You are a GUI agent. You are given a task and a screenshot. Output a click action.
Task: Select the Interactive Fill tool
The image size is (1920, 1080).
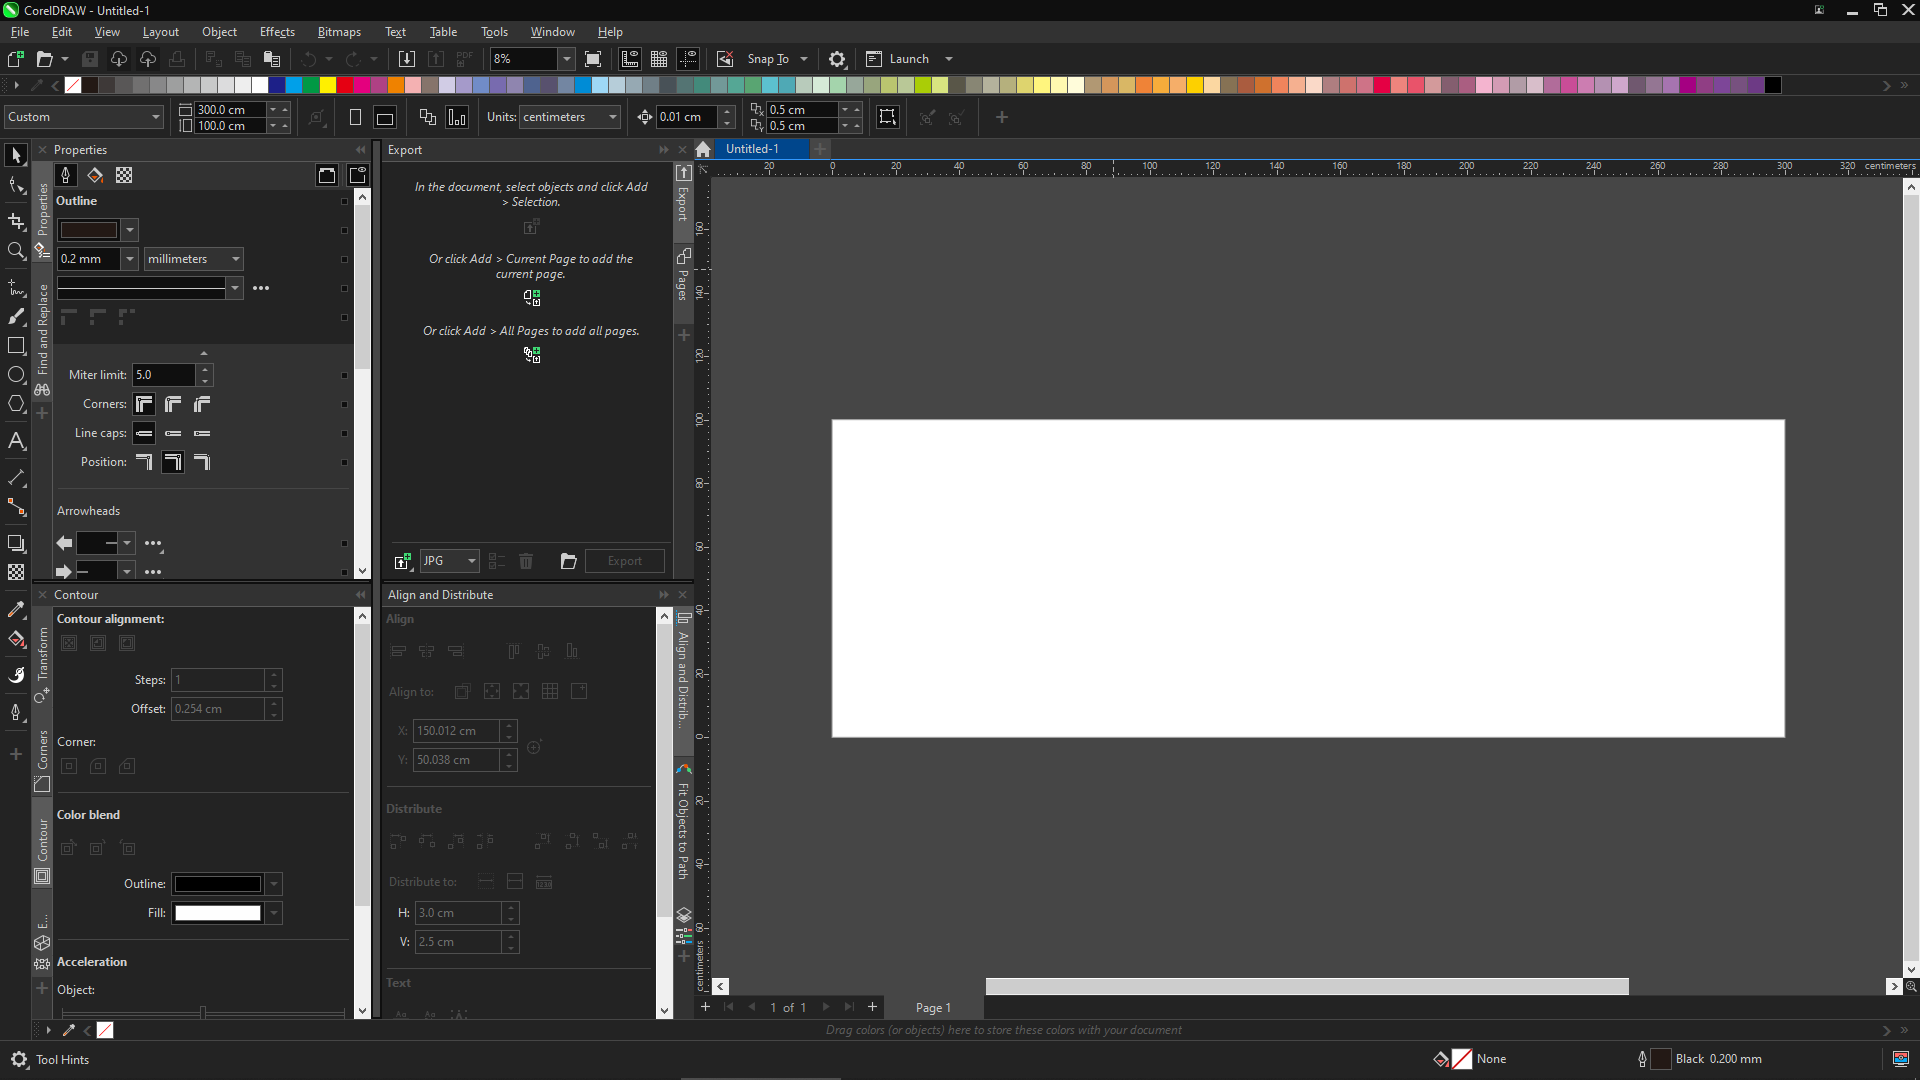coord(16,639)
